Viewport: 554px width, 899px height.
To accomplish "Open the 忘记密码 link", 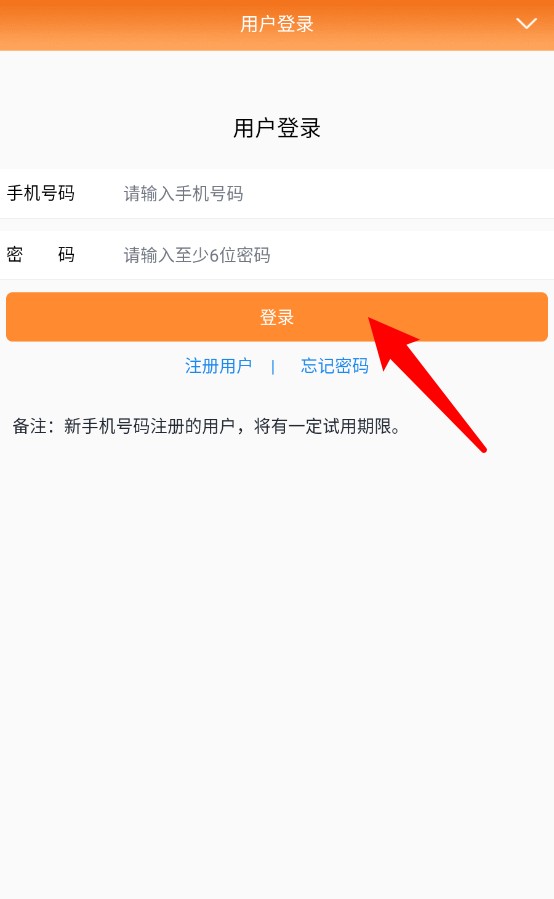I will point(335,366).
